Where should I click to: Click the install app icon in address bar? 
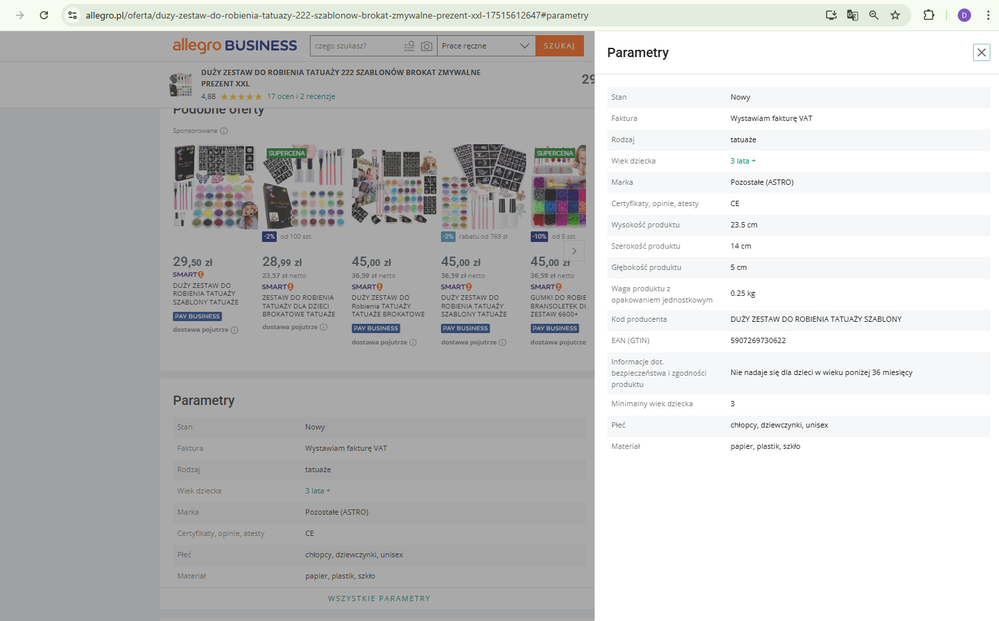(830, 16)
